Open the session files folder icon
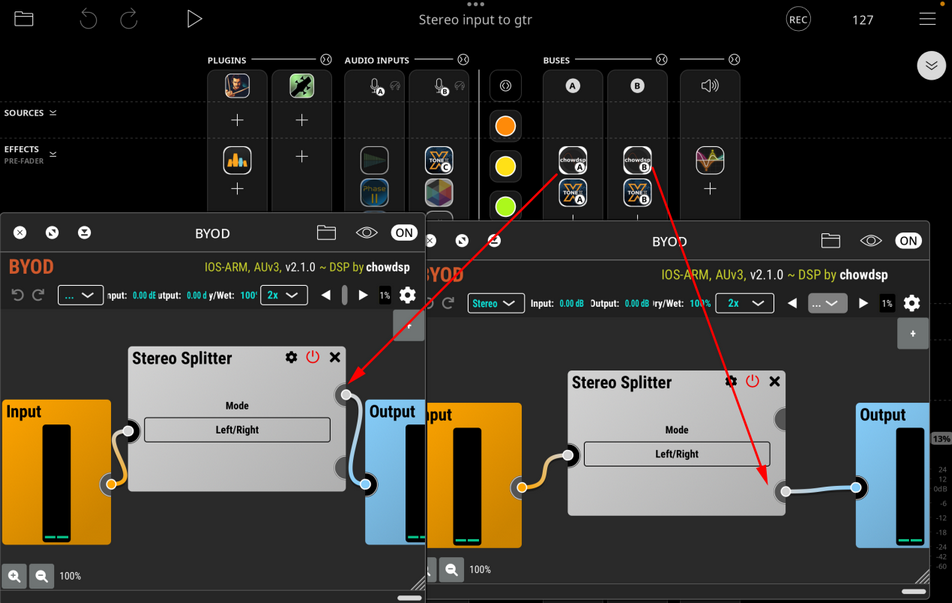 pyautogui.click(x=24, y=19)
